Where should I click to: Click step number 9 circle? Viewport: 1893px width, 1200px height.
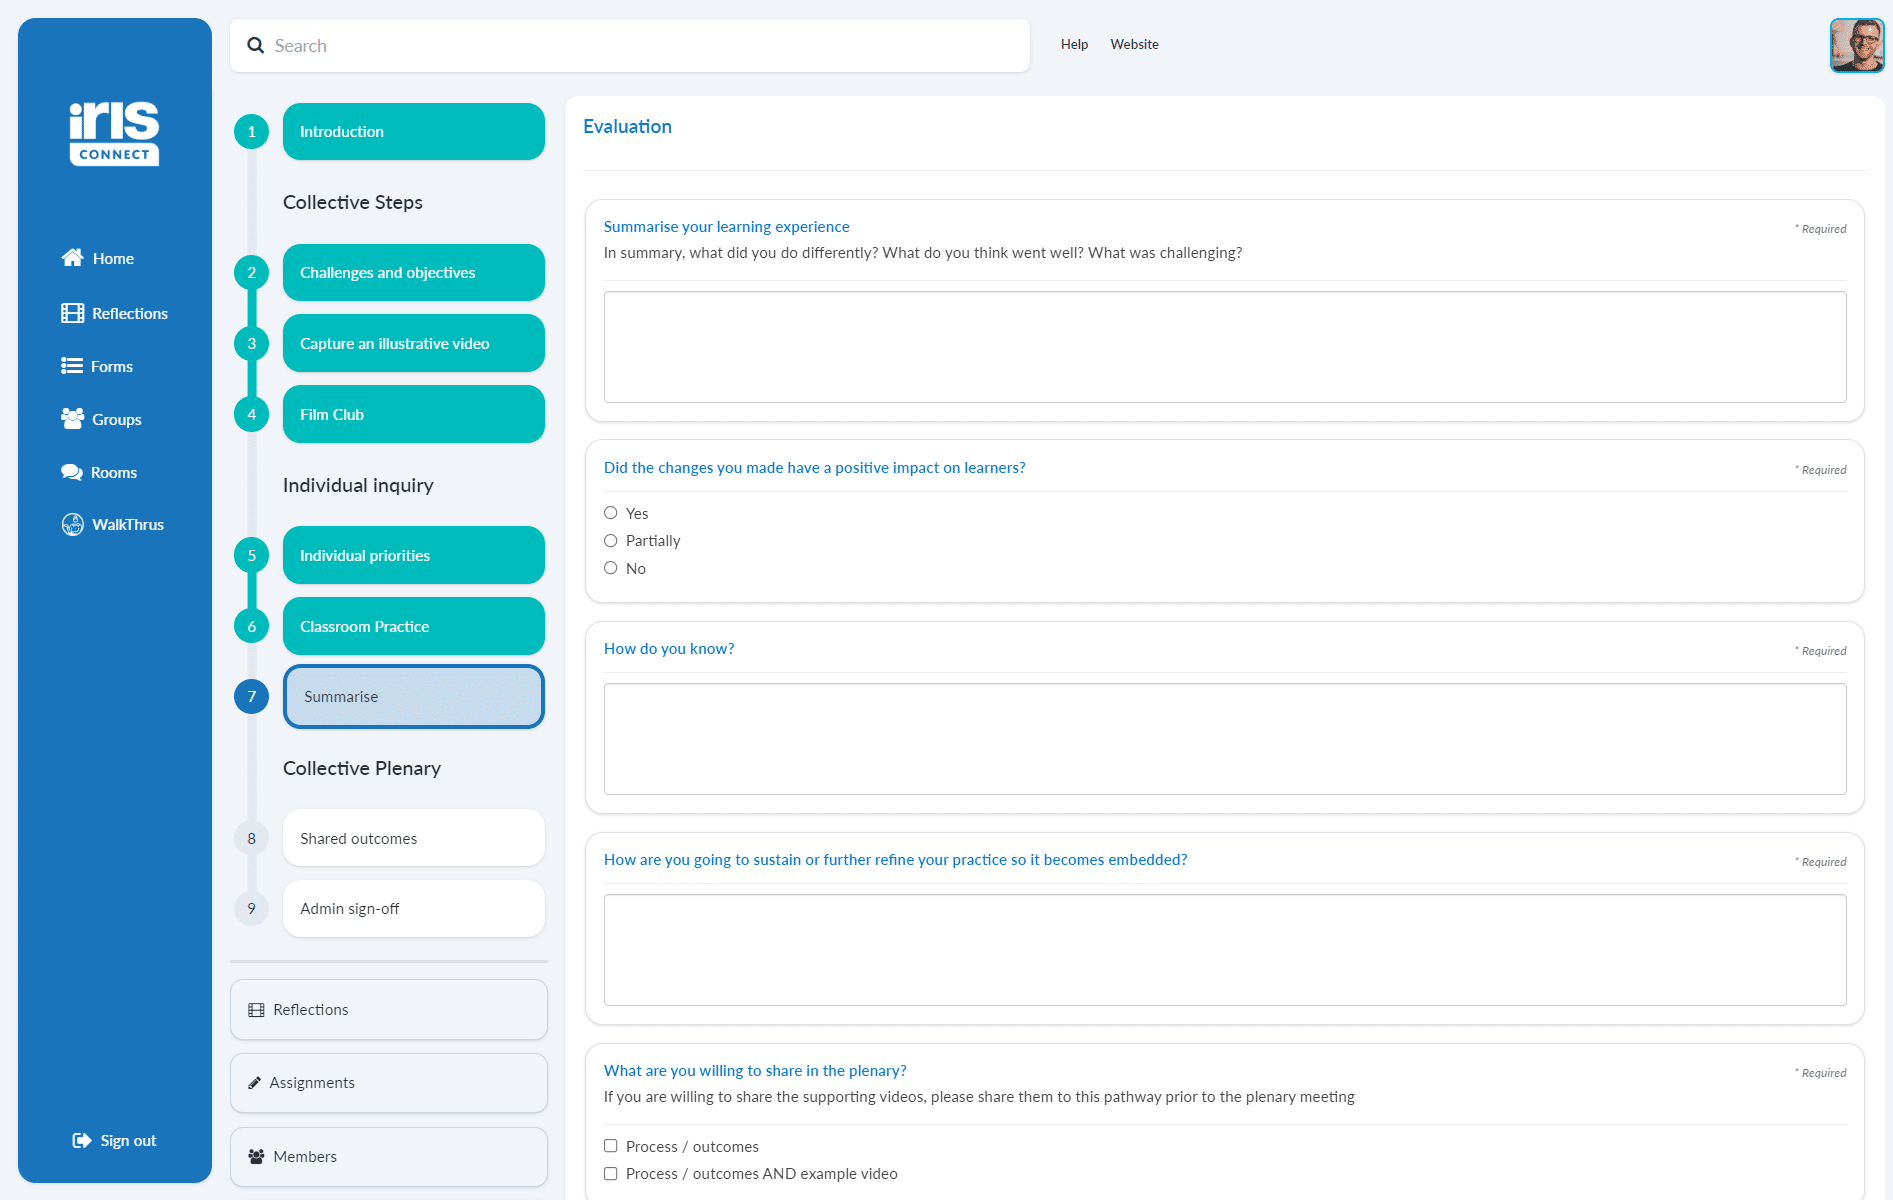[251, 908]
